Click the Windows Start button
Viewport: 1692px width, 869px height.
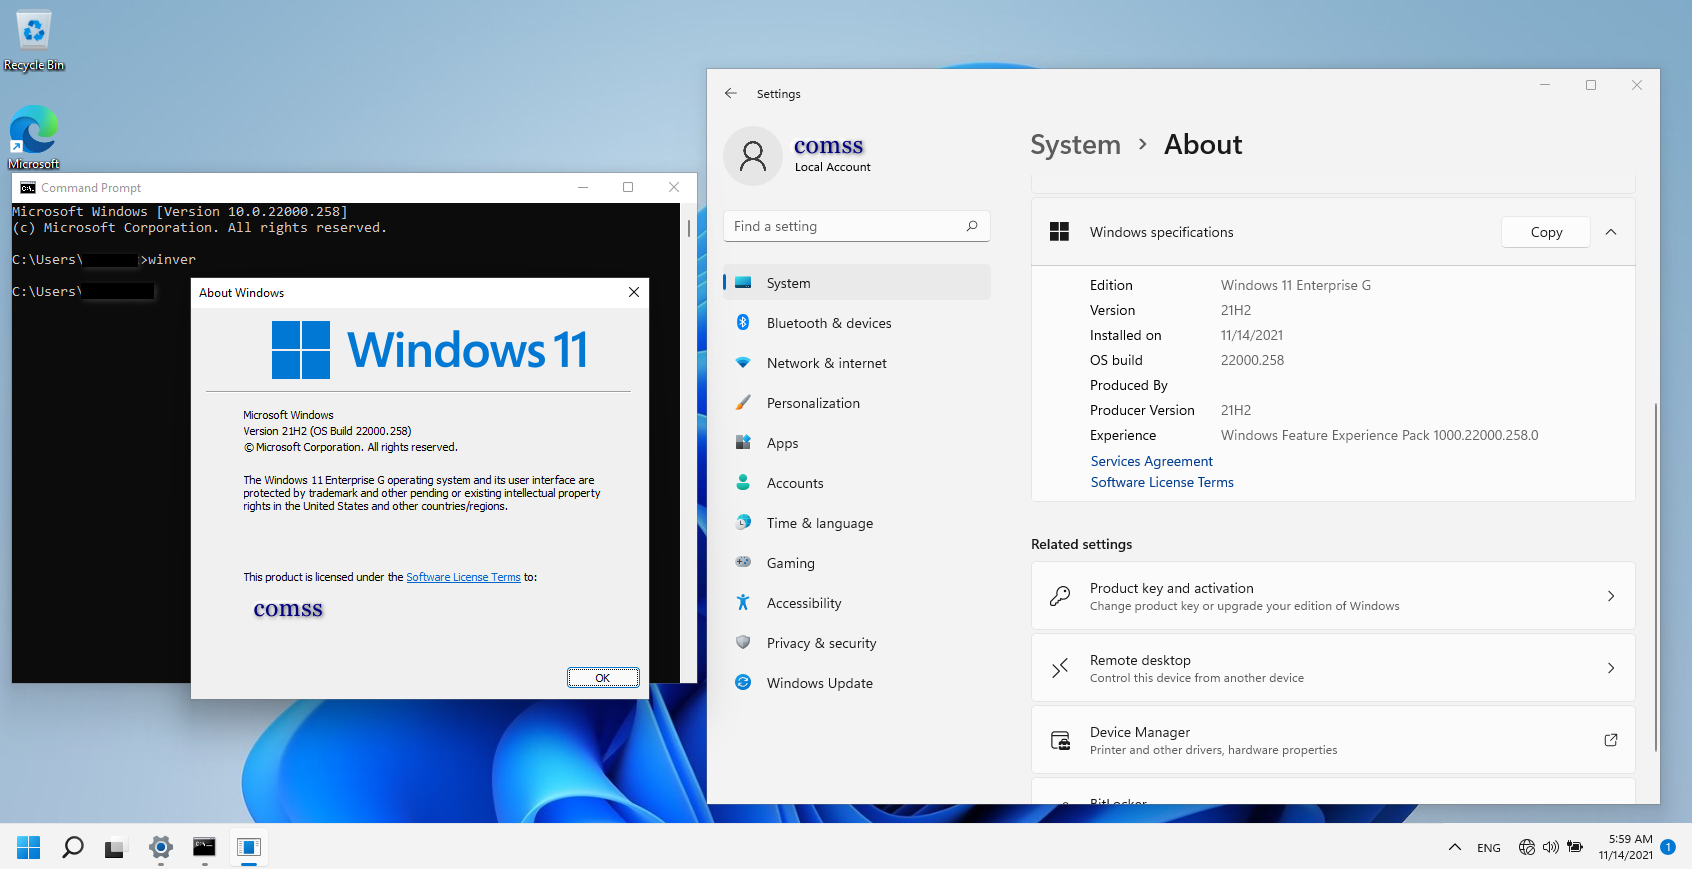coord(29,847)
